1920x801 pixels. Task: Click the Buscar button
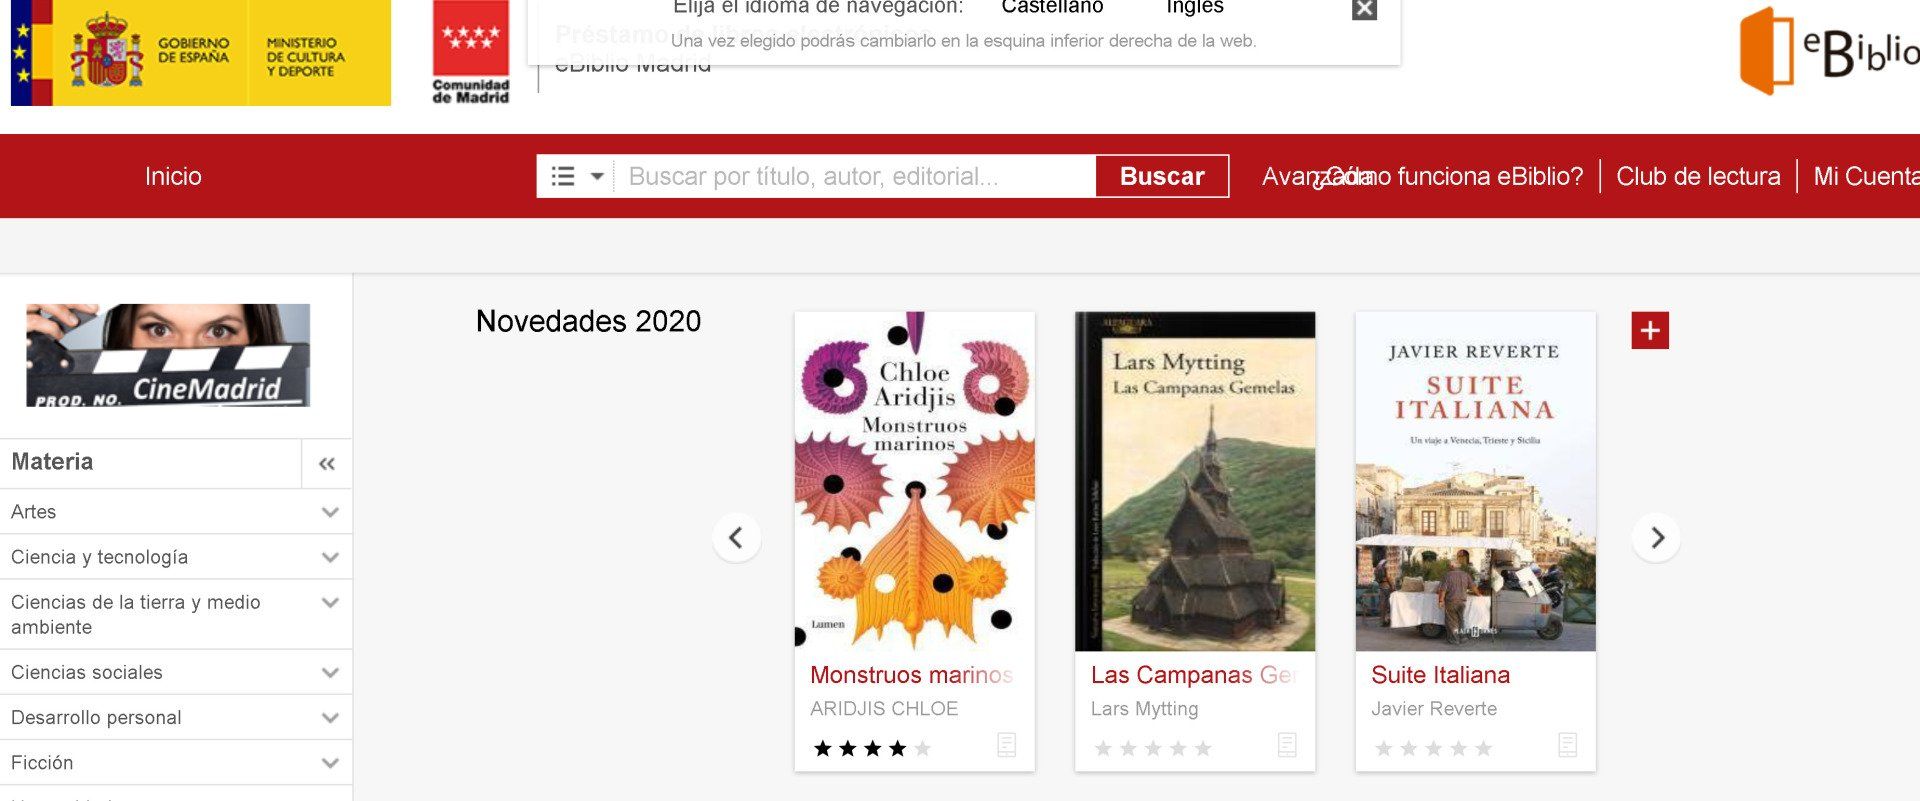(x=1162, y=176)
